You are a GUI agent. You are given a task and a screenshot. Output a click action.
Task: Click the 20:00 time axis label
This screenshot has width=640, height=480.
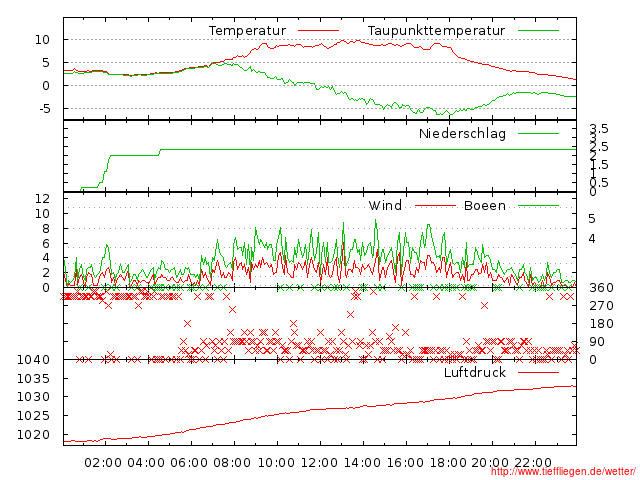(490, 463)
